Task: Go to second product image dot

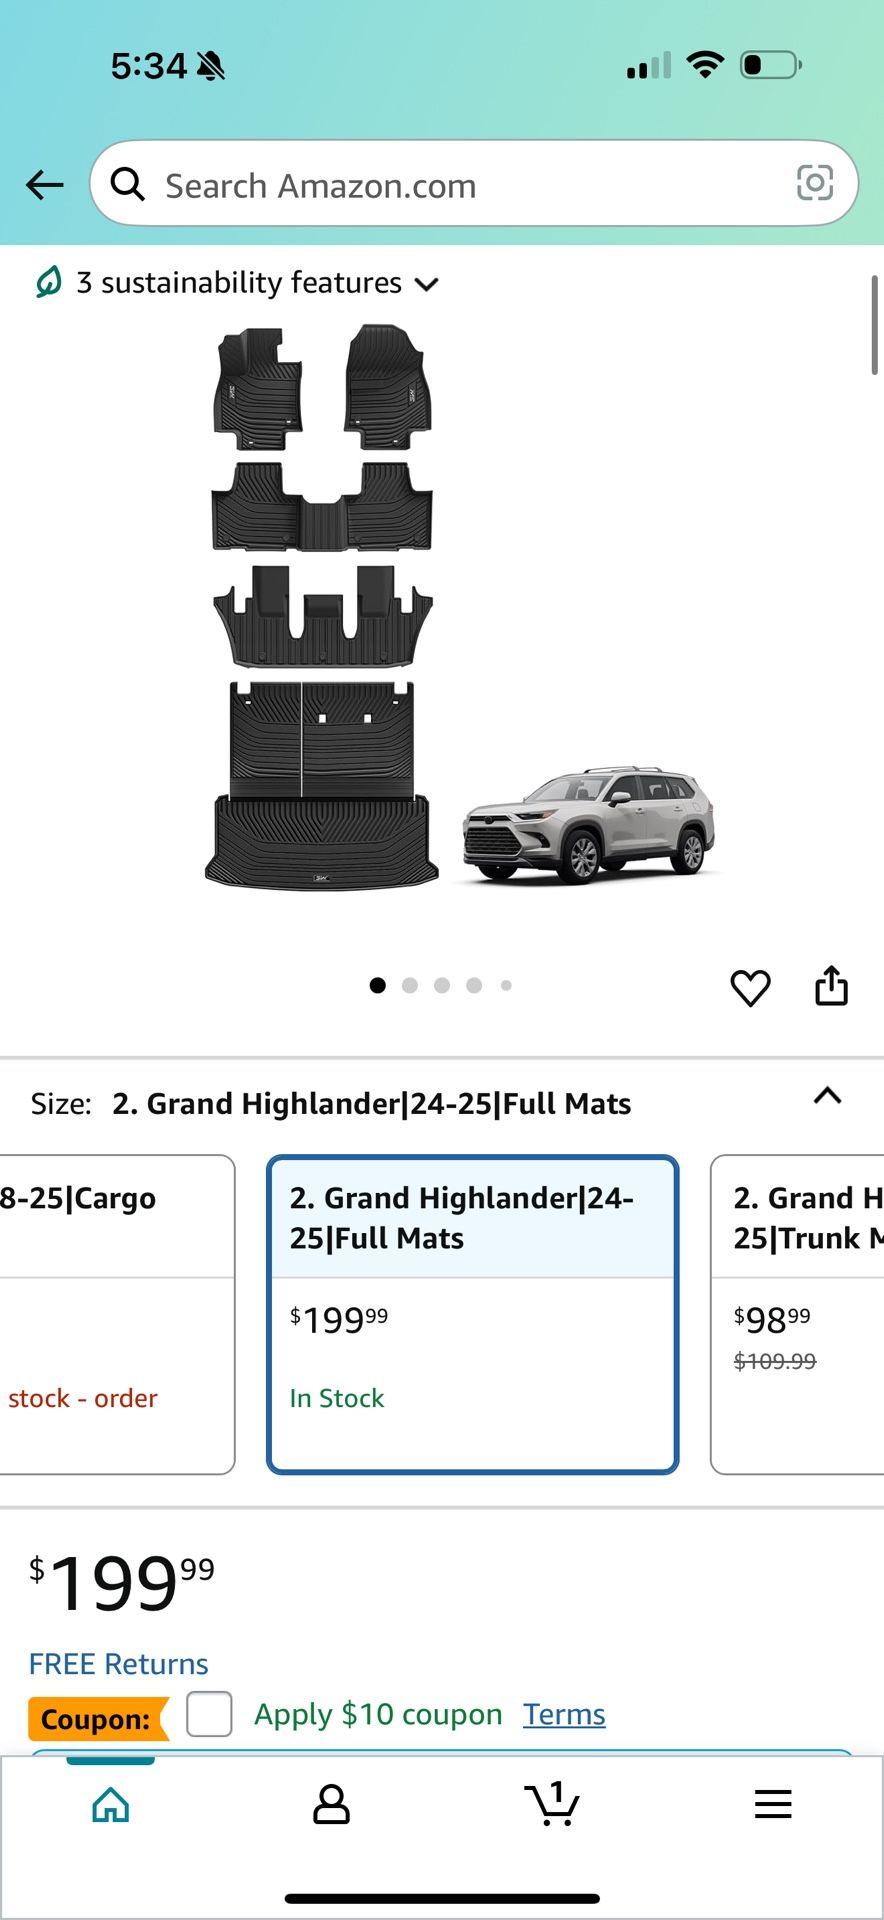Action: [410, 985]
